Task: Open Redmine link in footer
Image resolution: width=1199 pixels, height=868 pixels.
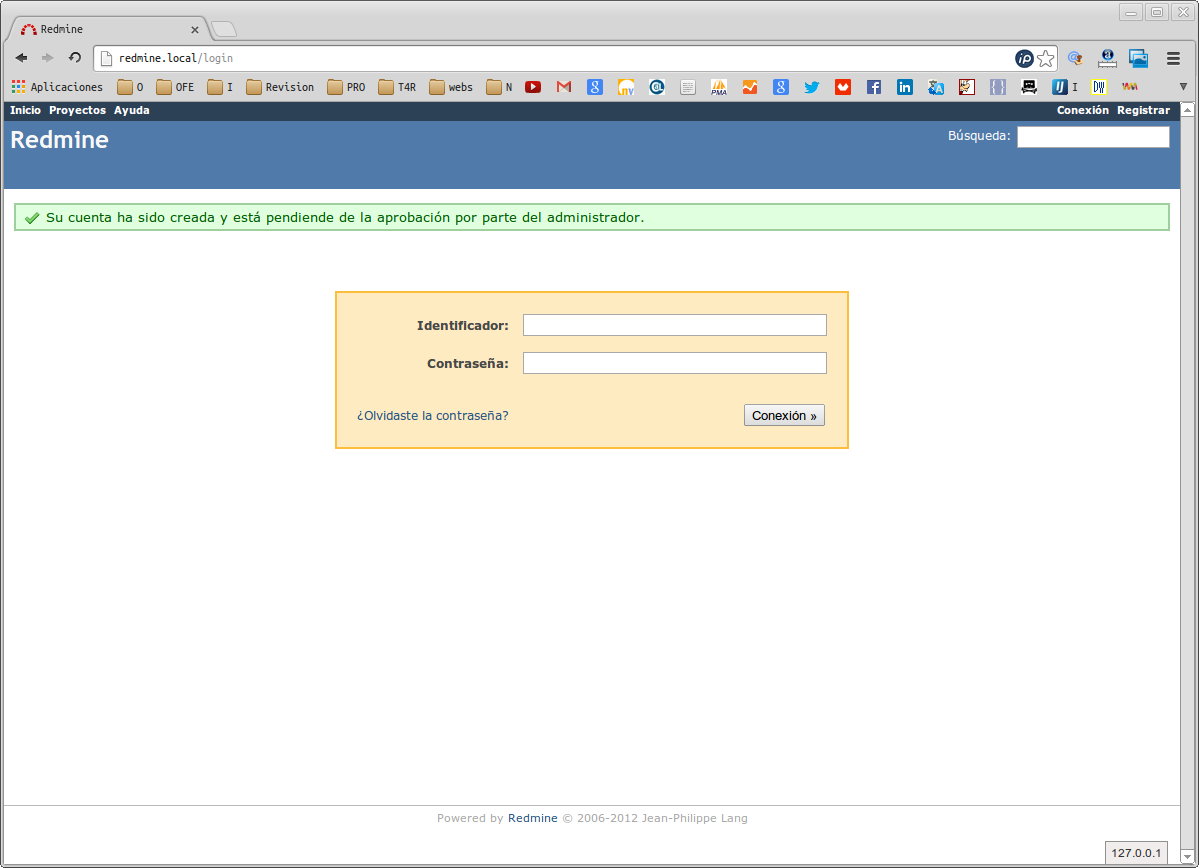Action: click(532, 818)
